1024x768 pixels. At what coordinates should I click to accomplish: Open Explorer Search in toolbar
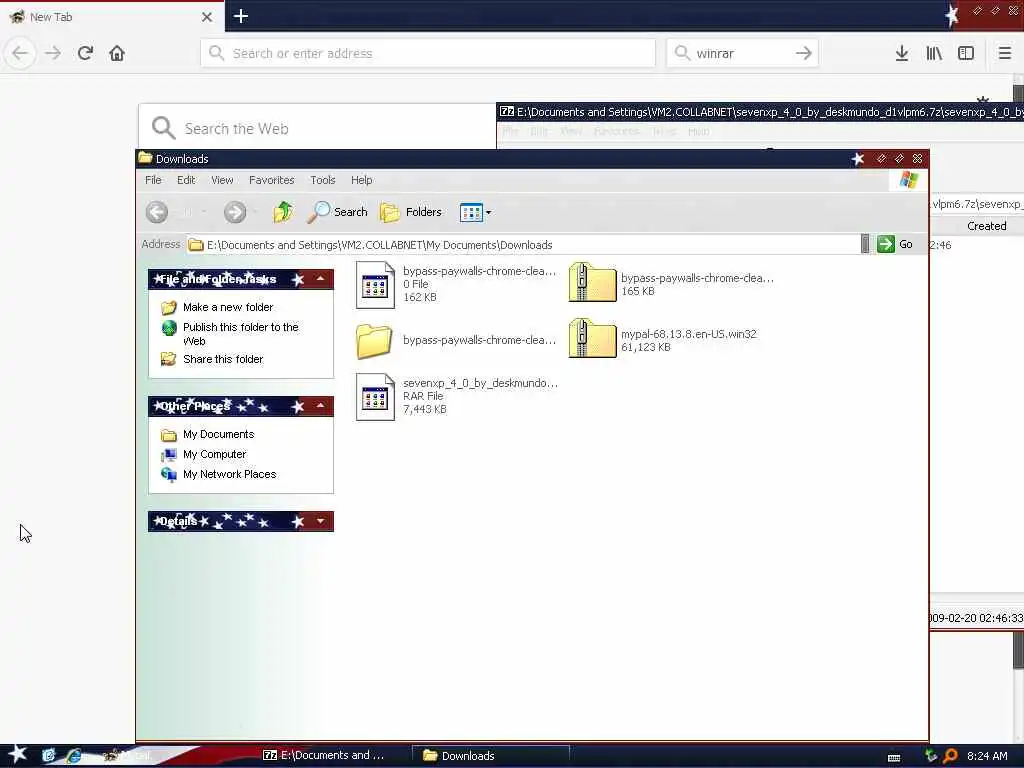pos(338,212)
